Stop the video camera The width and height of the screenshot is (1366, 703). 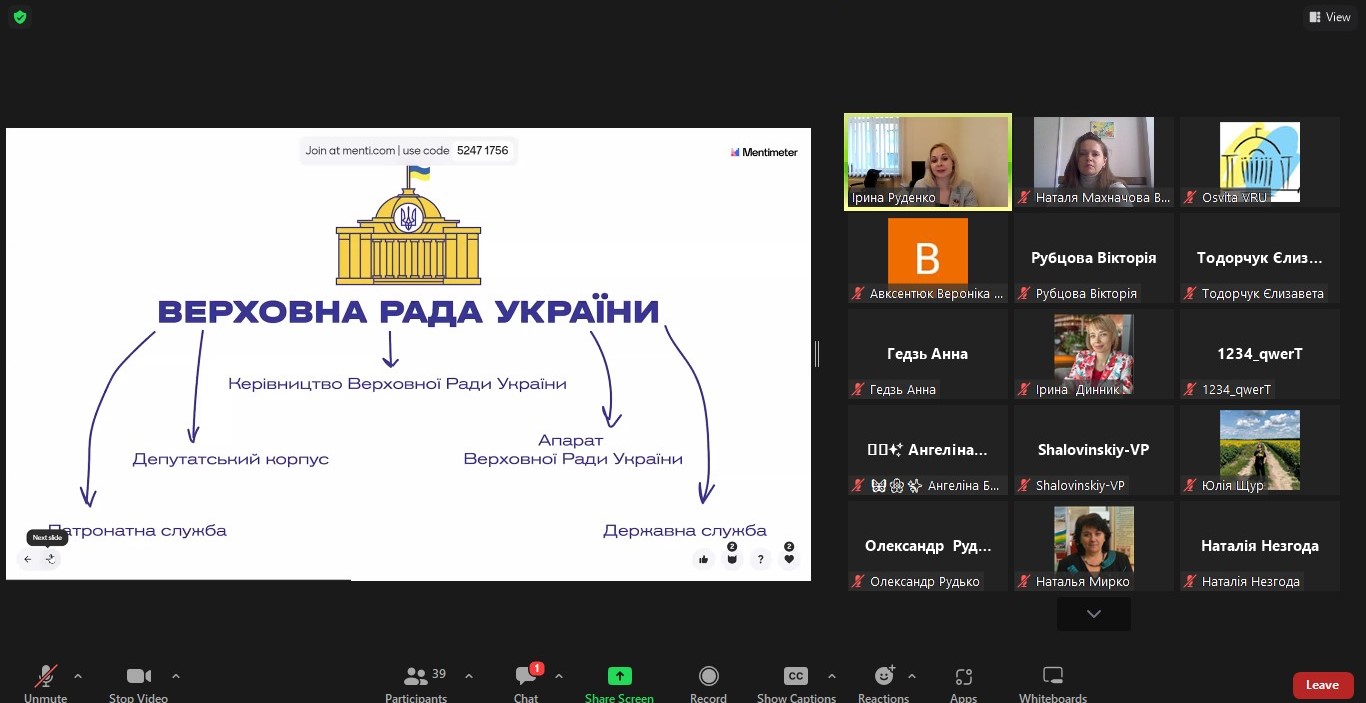[138, 677]
